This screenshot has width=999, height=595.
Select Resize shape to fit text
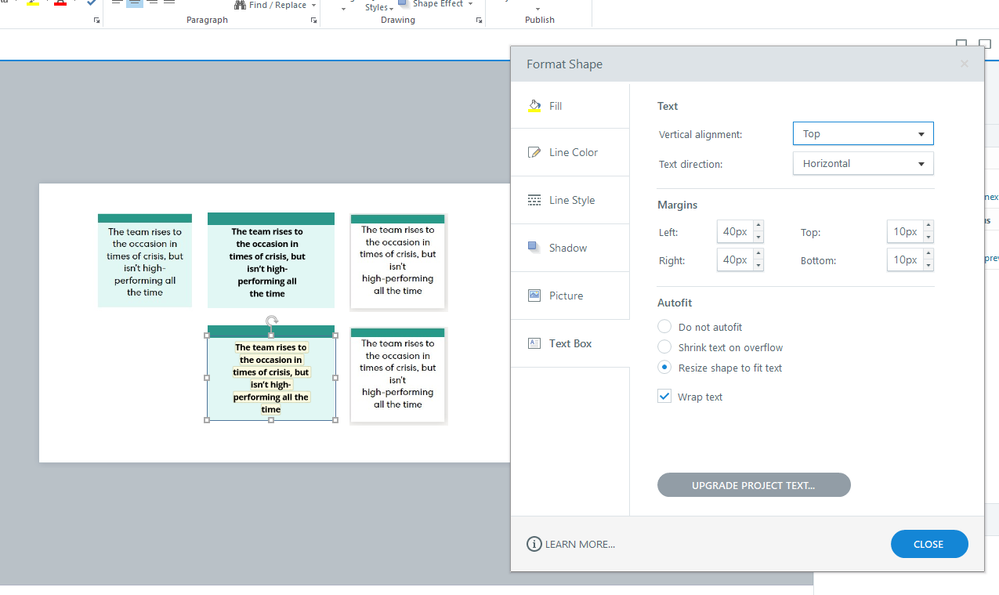click(x=665, y=368)
